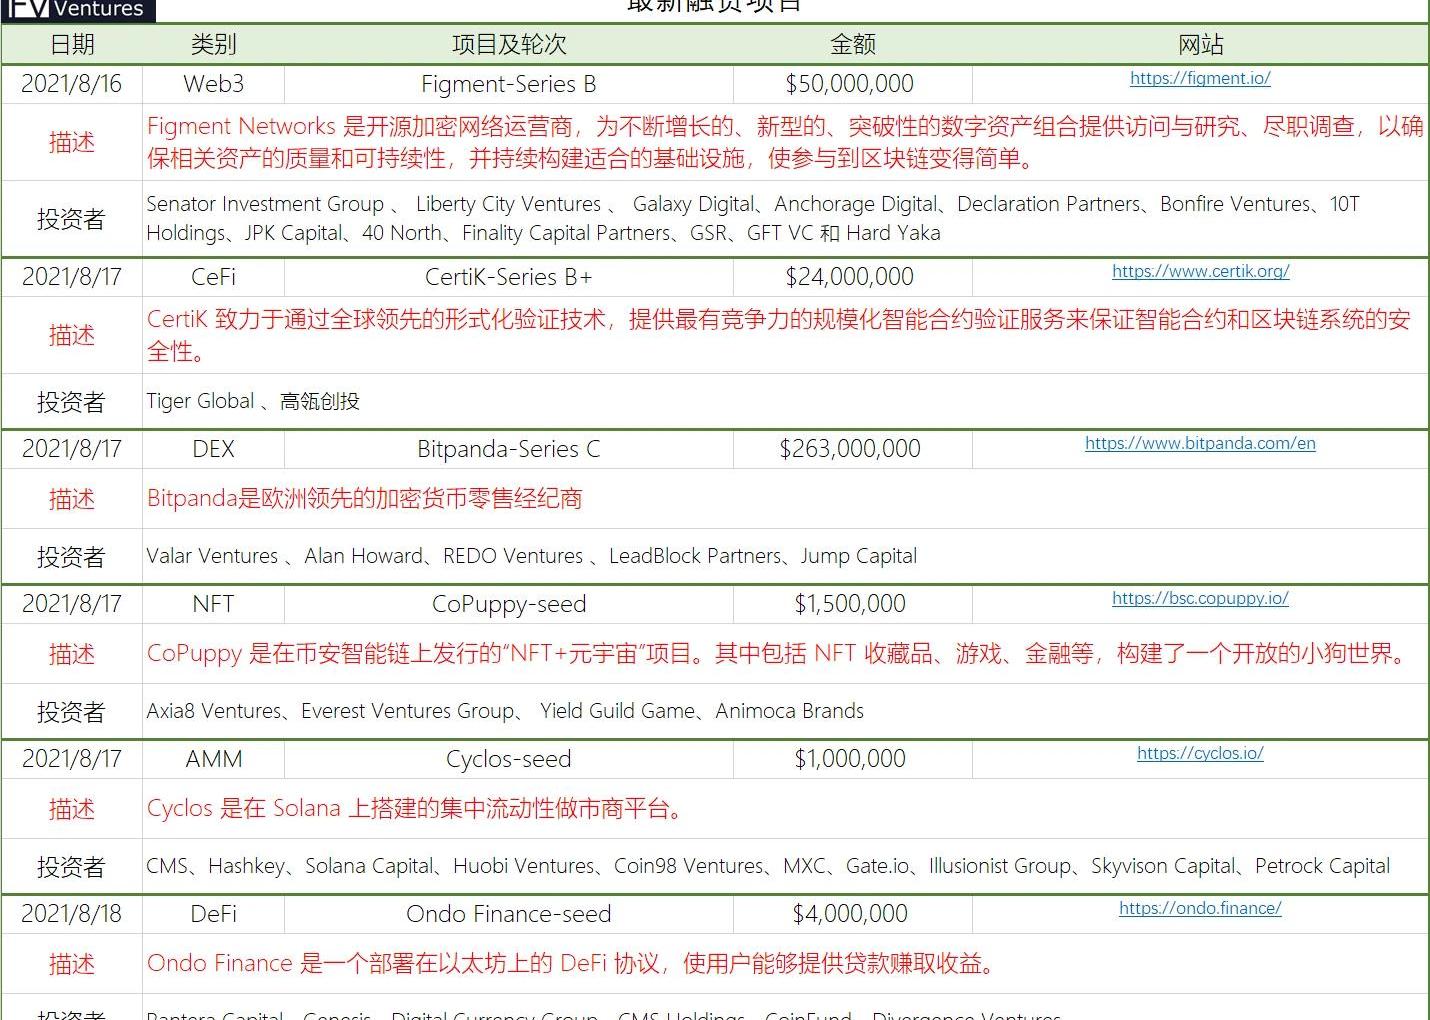The width and height of the screenshot is (1430, 1020).
Task: Select the CertiK-Series B+ cell
Action: pos(508,277)
